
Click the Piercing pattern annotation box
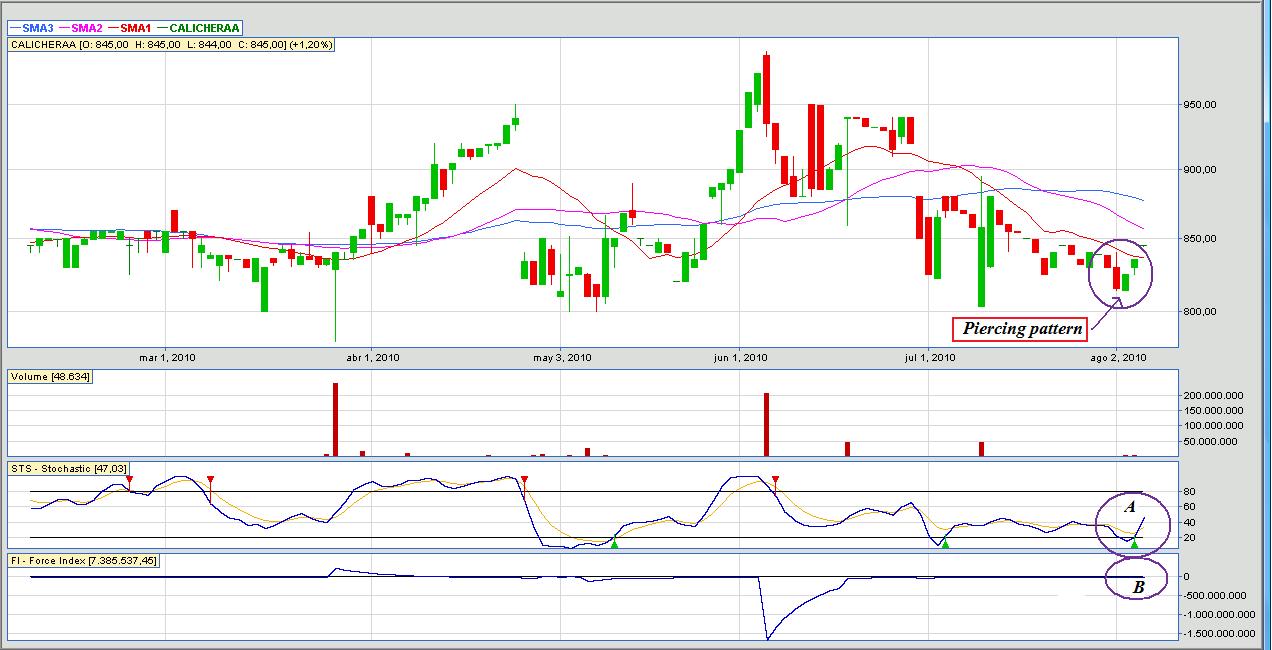[x=1022, y=328]
